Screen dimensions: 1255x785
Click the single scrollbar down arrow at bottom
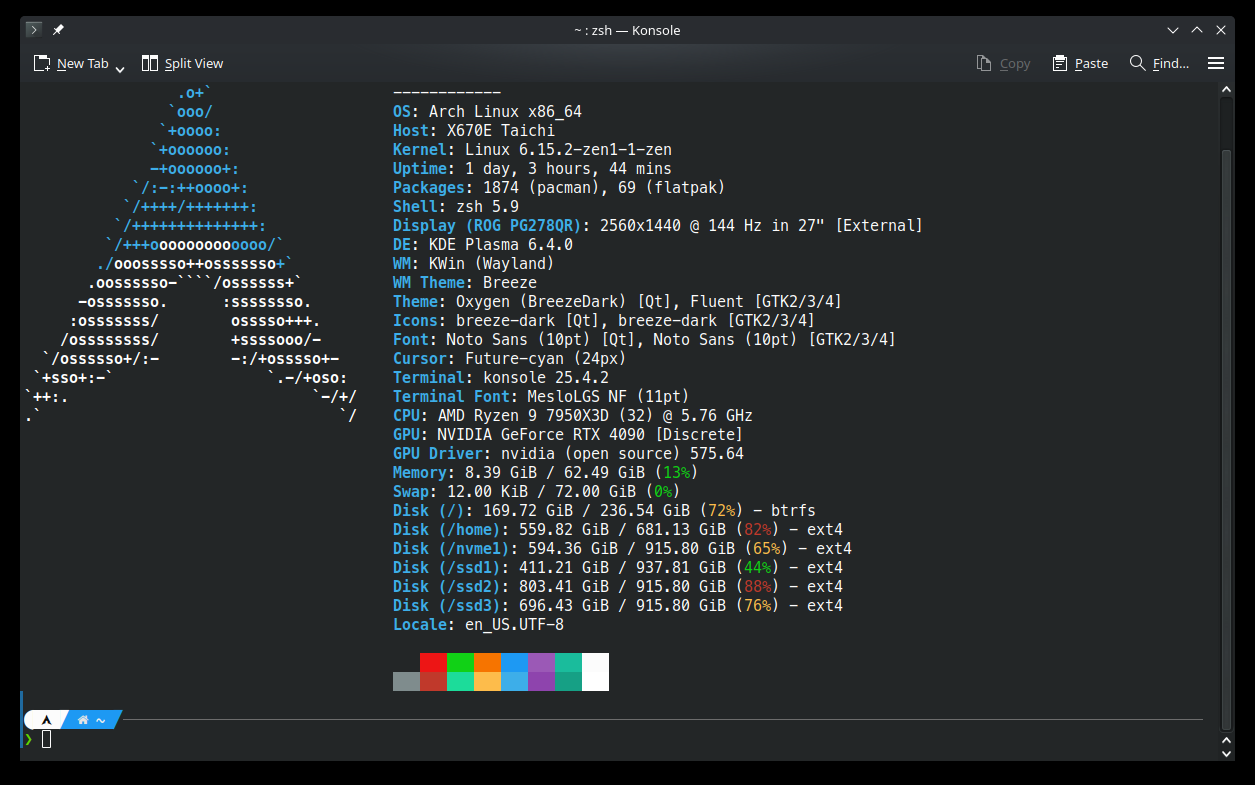pos(1227,753)
